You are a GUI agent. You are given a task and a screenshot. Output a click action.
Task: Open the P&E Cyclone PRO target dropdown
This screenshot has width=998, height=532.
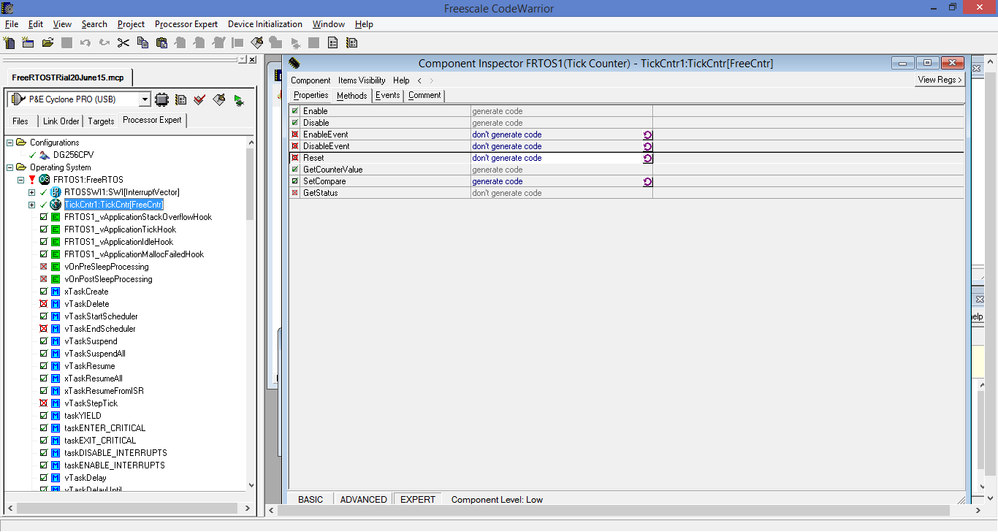[145, 99]
